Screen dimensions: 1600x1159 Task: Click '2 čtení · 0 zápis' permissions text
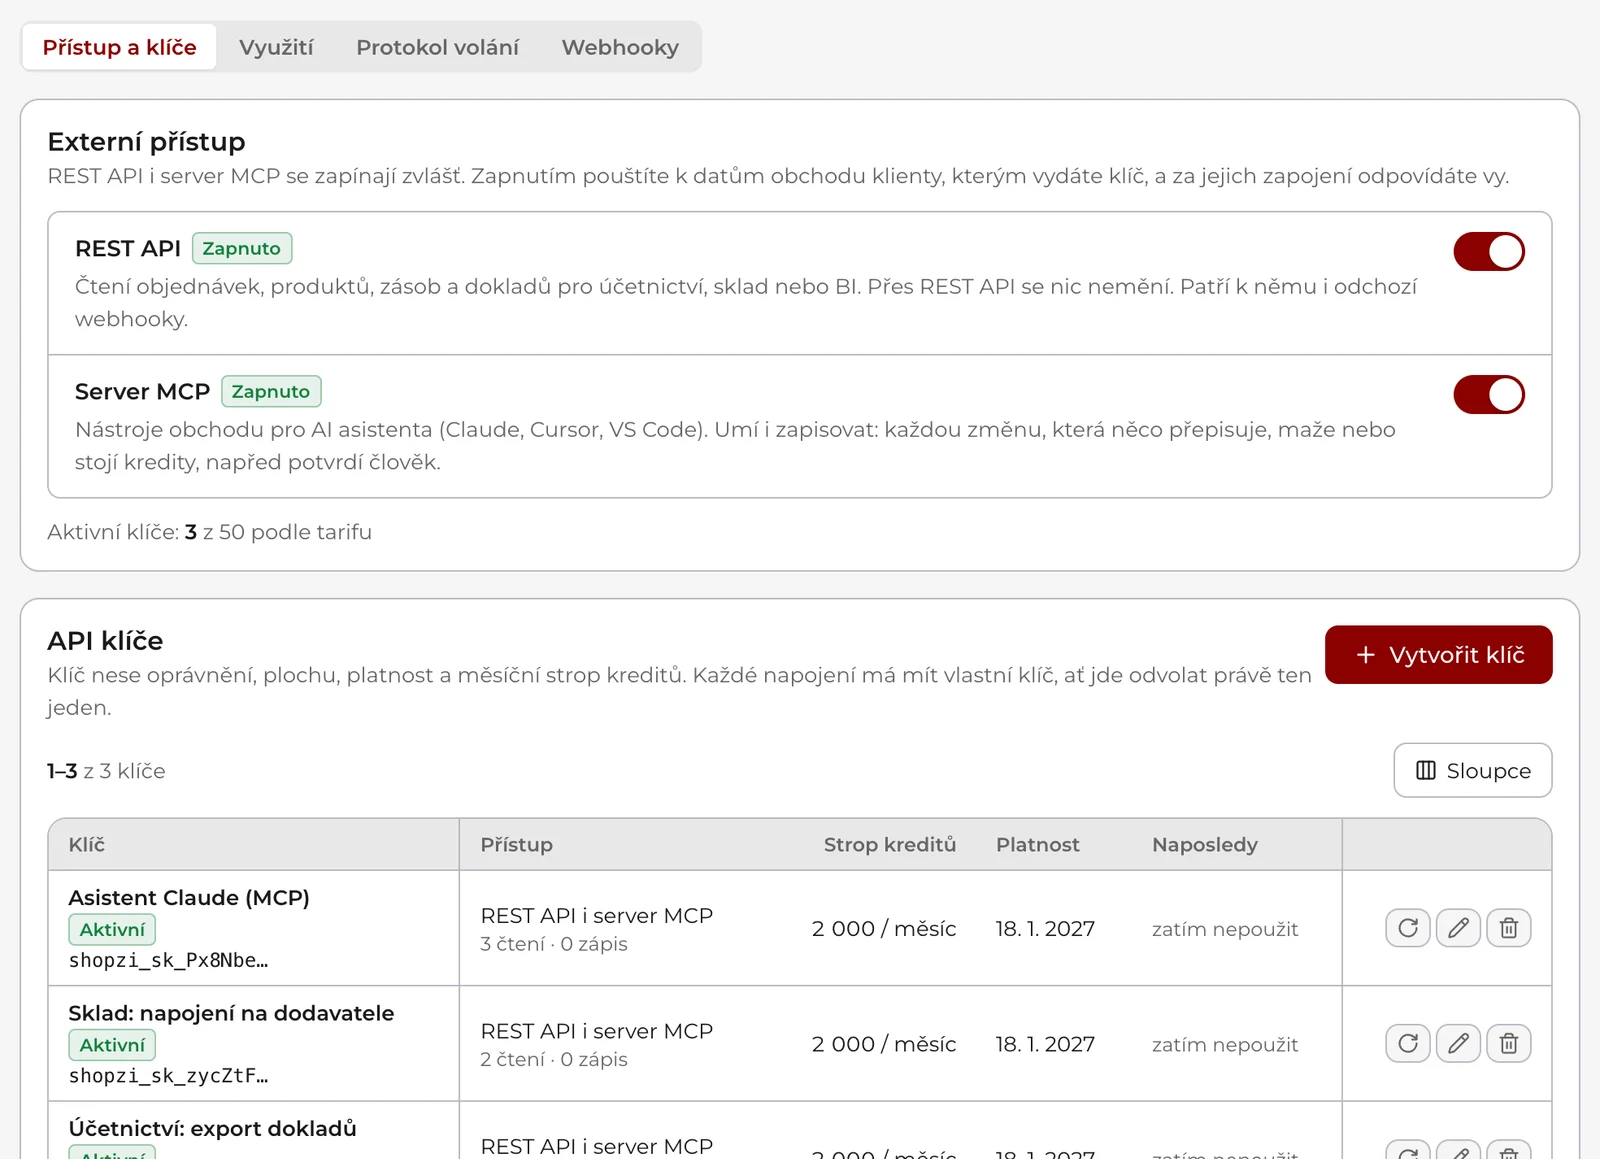pos(554,1059)
